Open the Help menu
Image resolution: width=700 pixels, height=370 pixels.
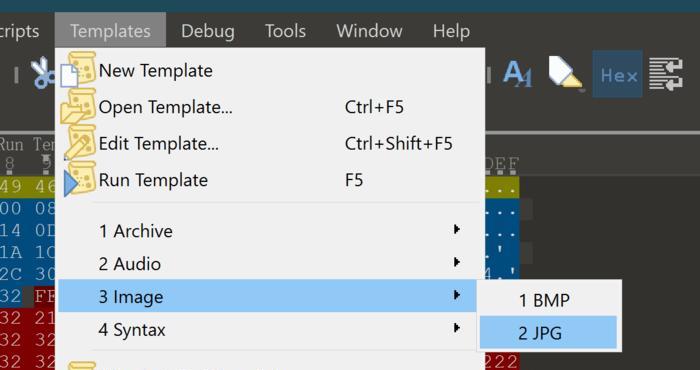pyautogui.click(x=451, y=31)
